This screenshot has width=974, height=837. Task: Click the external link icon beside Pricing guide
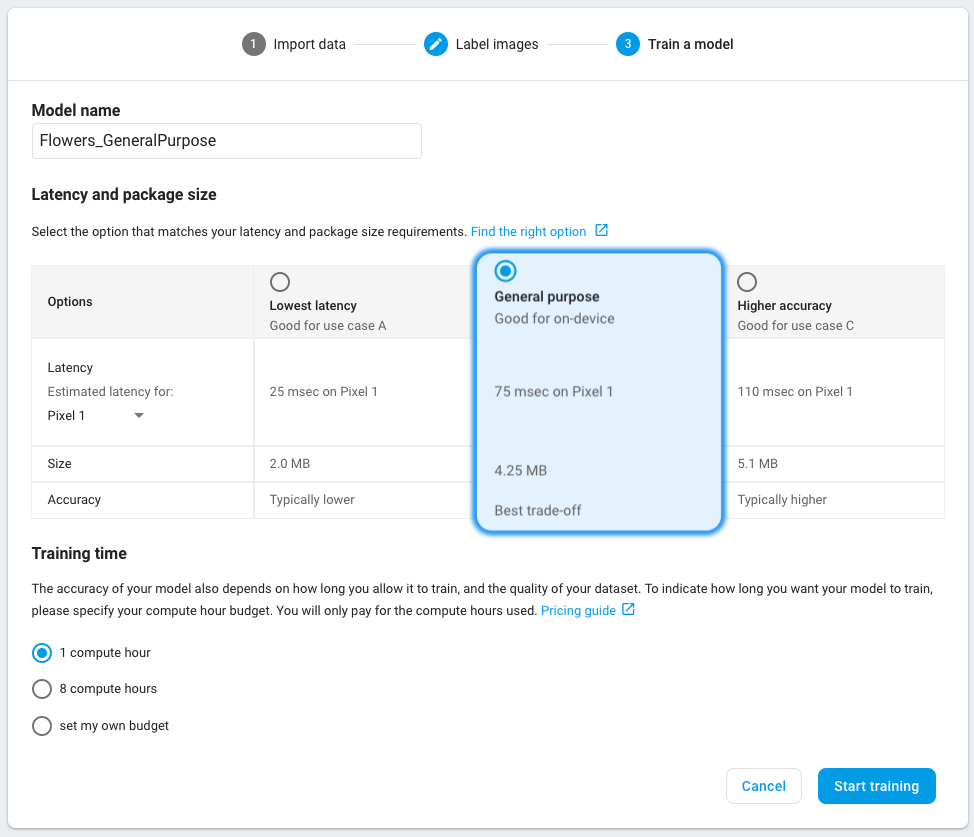point(630,610)
